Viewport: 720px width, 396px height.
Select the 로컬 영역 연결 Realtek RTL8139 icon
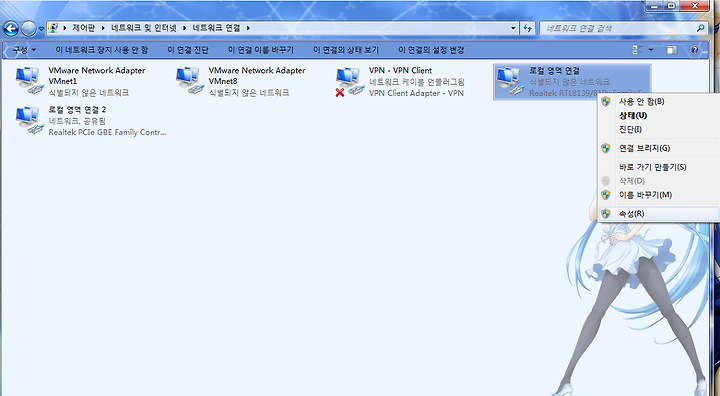coord(510,81)
